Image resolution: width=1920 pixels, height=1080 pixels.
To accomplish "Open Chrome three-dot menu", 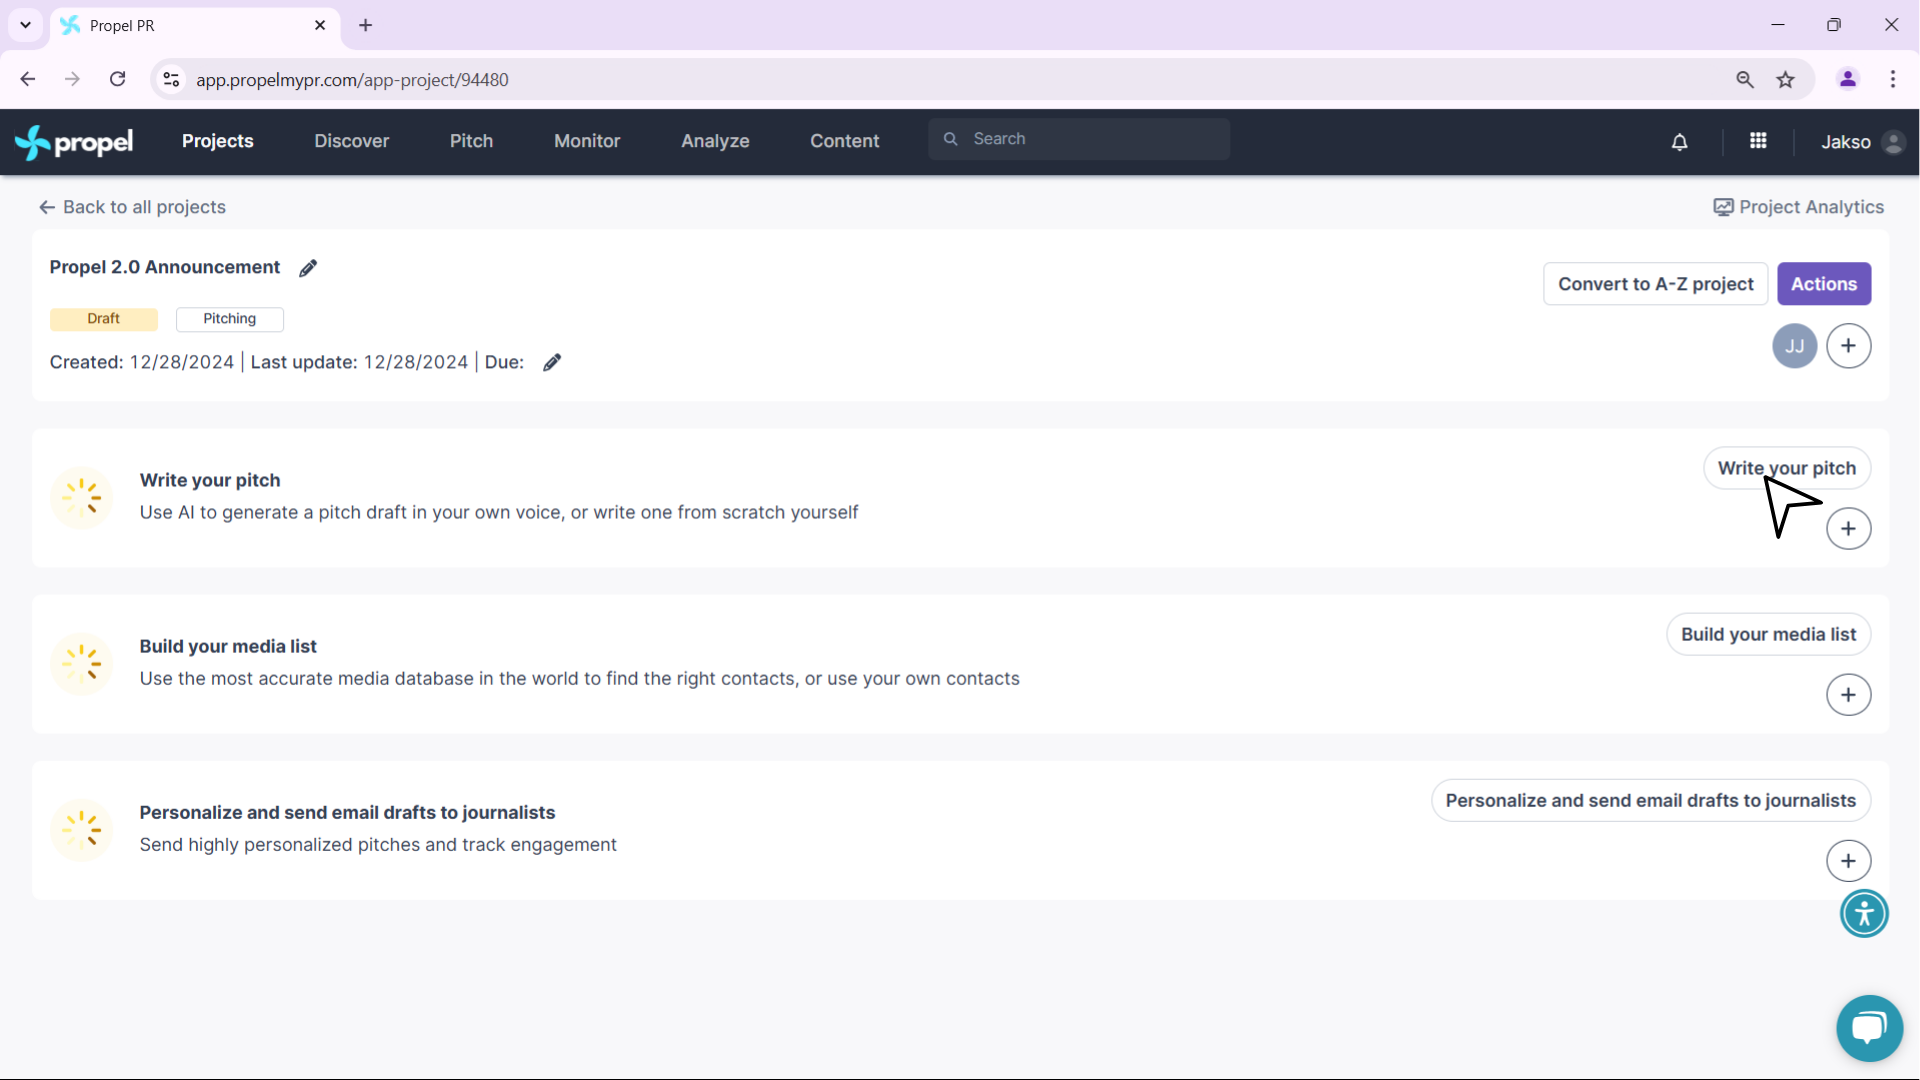I will 1893,79.
